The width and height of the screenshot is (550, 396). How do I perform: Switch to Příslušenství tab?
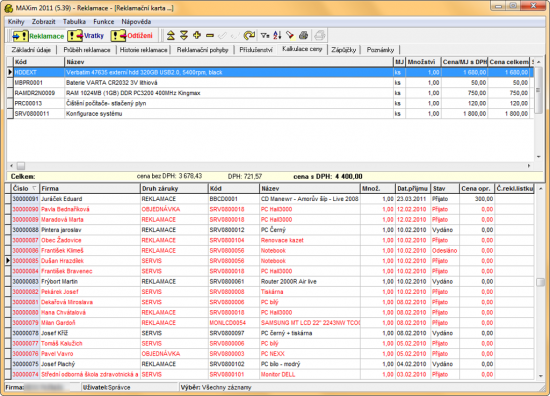(256, 50)
